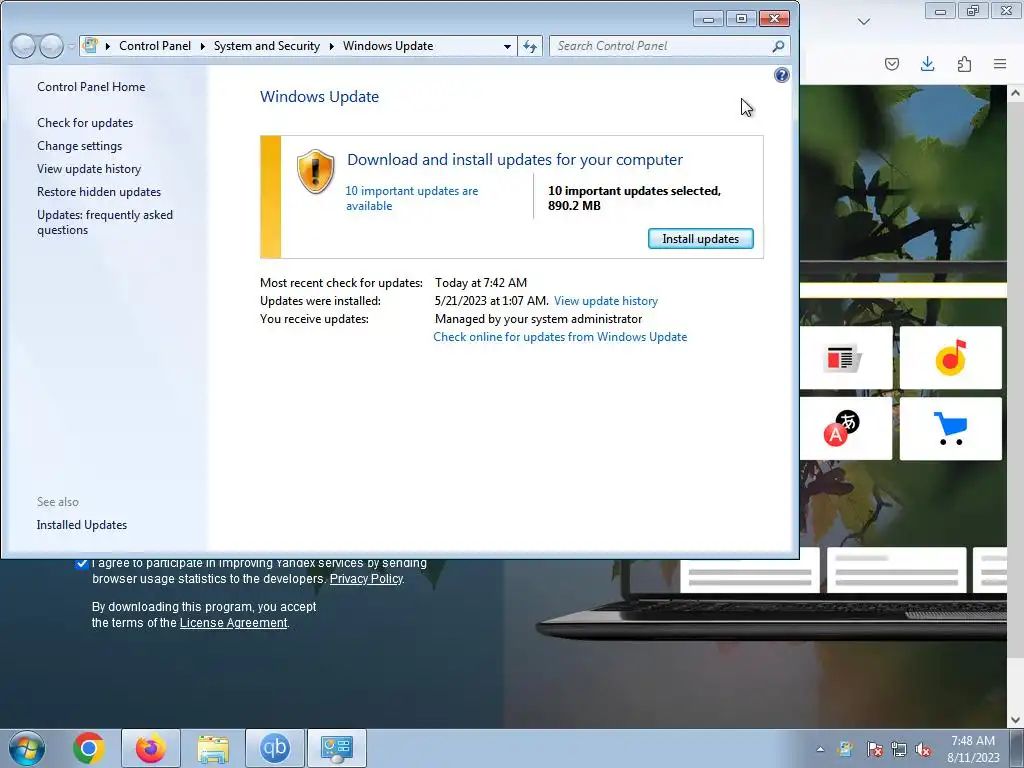Open recent pages dropdown next to navigation arrows

tap(70, 46)
